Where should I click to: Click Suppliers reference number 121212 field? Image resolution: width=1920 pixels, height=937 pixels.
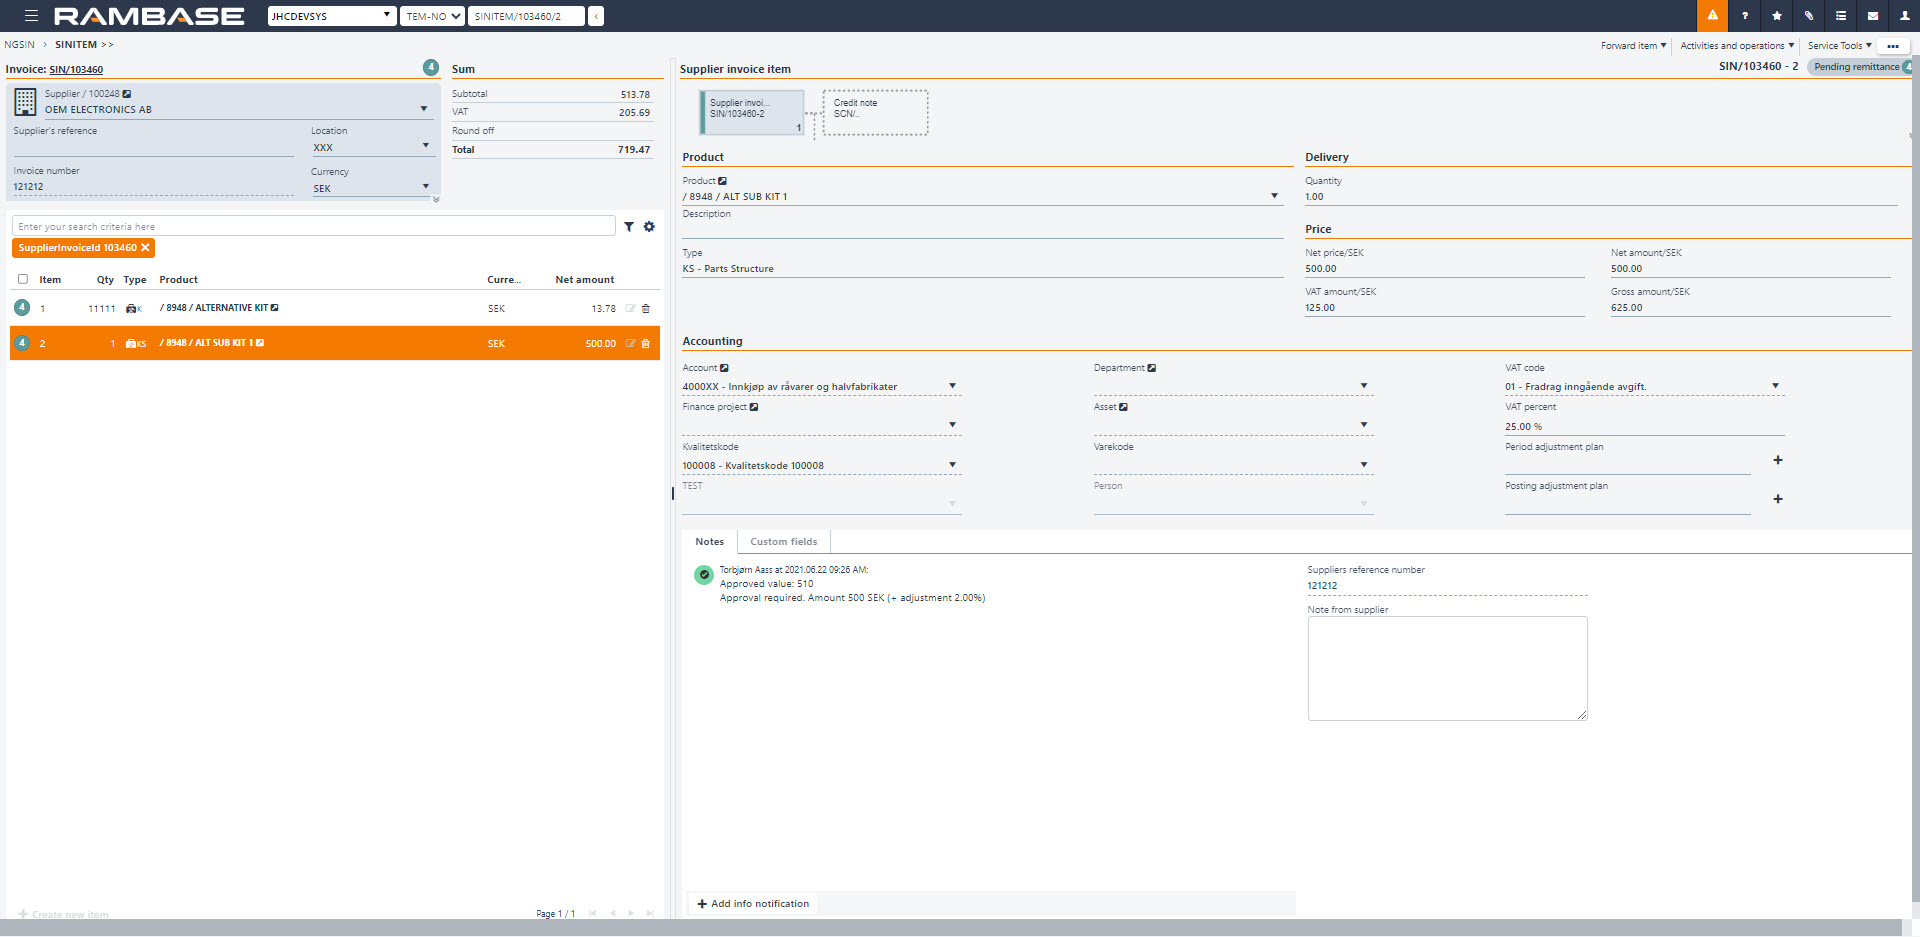[x=1447, y=586]
